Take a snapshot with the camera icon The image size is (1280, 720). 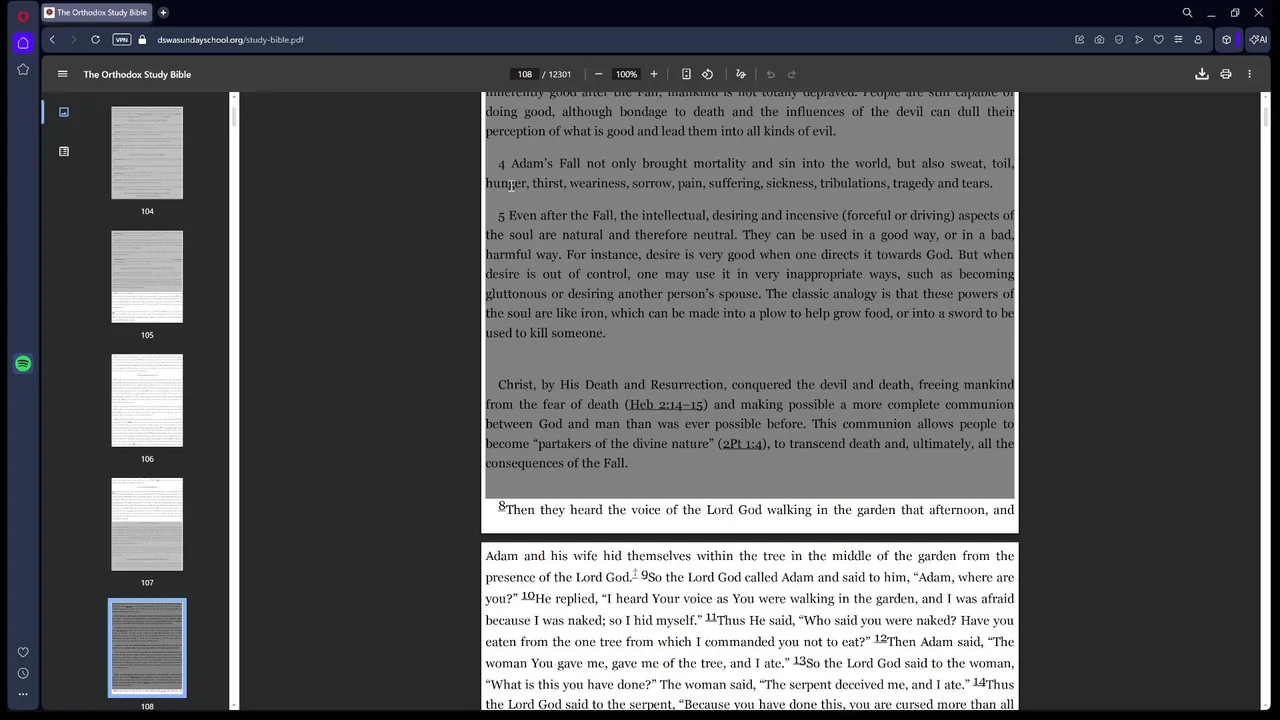[1099, 40]
